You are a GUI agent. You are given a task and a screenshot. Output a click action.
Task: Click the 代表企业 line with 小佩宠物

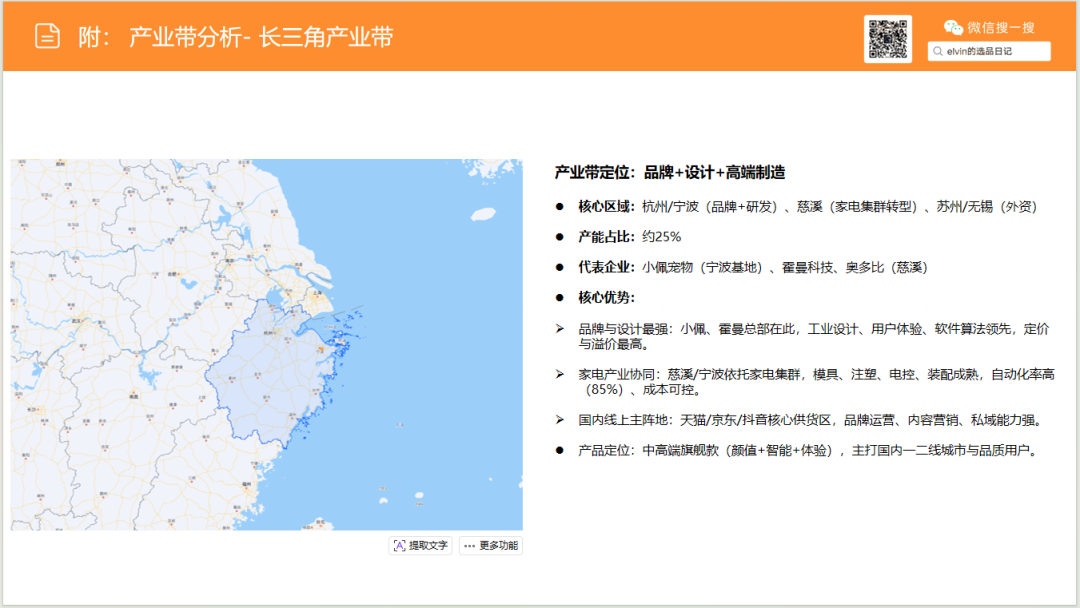[753, 267]
